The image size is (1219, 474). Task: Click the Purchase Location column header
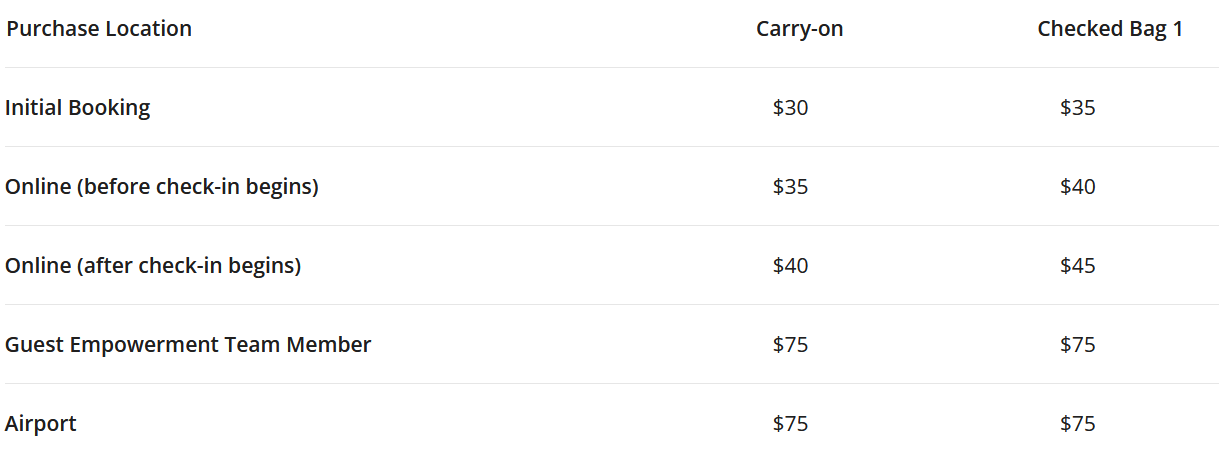[x=99, y=29]
